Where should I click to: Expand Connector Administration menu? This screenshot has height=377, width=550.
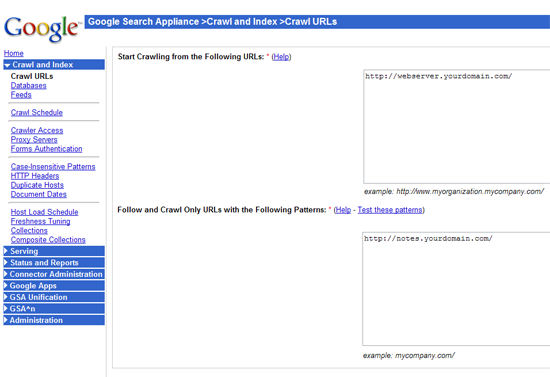point(54,274)
